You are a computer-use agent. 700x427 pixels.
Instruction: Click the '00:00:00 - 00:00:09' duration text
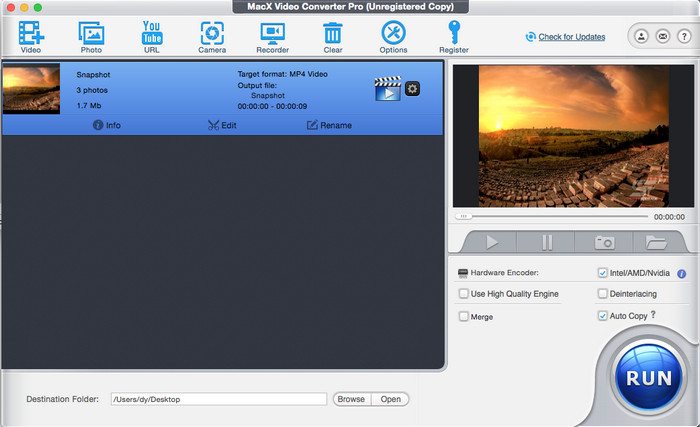click(x=272, y=106)
